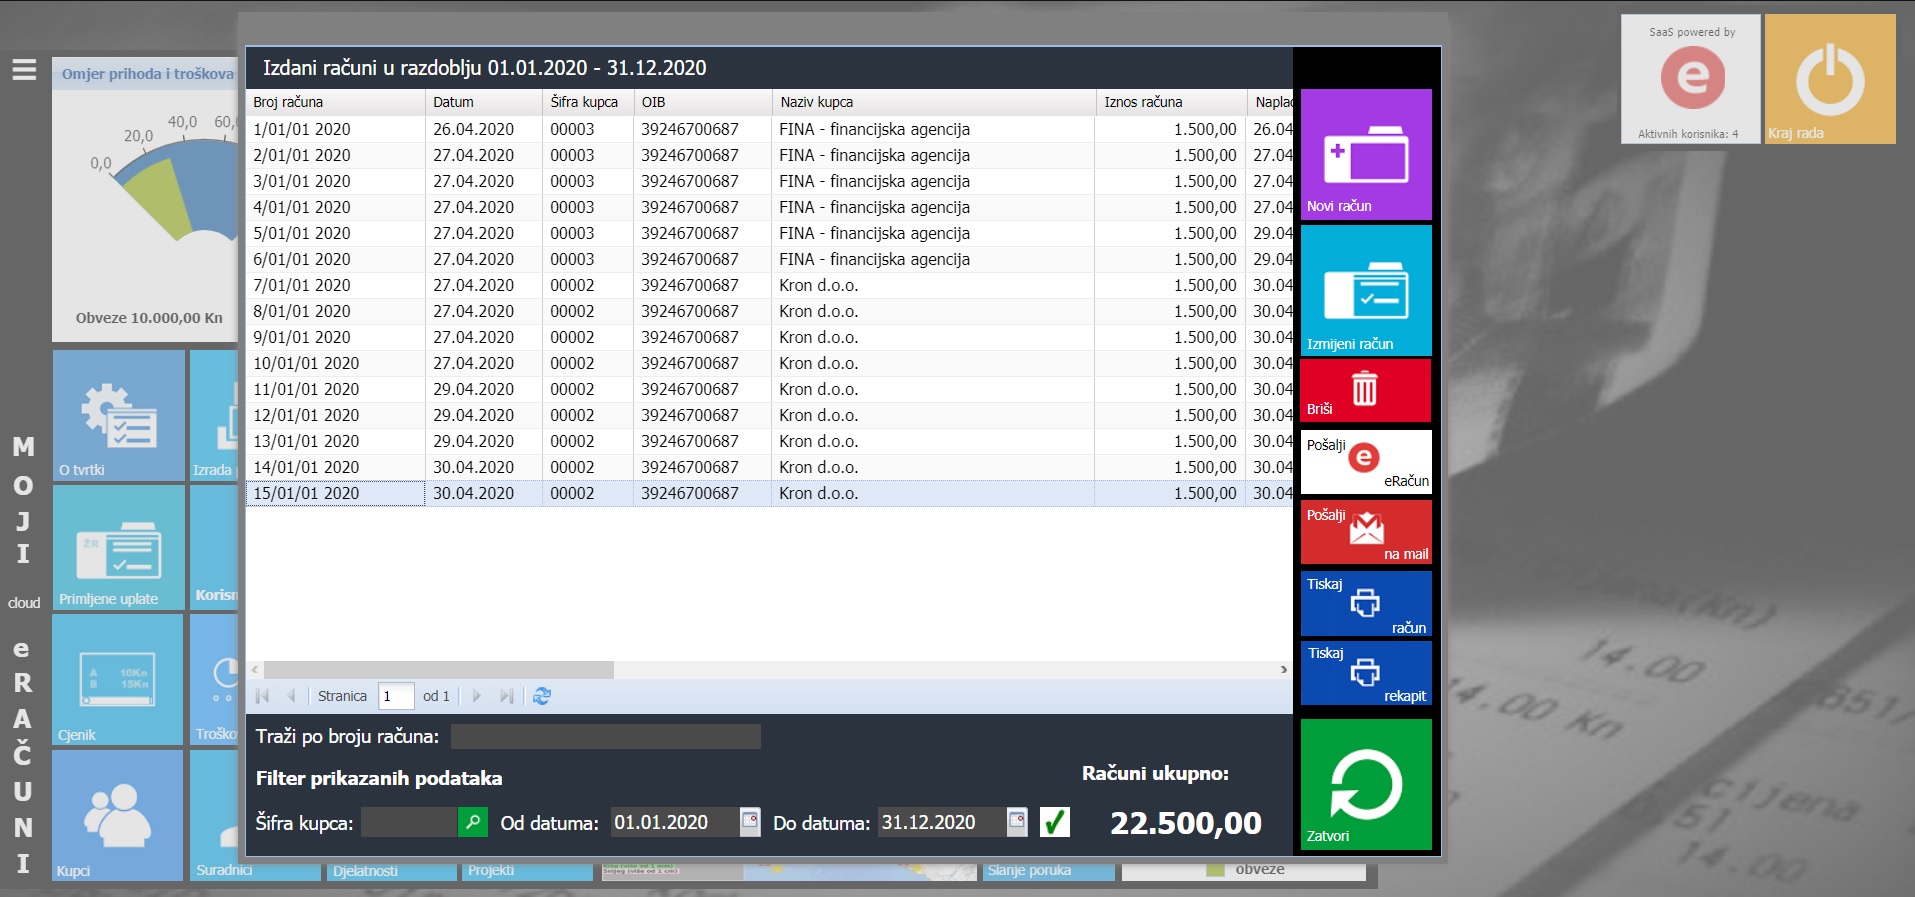This screenshot has height=897, width=1915.
Task: Open the Cjenik tile
Action: click(x=118, y=679)
